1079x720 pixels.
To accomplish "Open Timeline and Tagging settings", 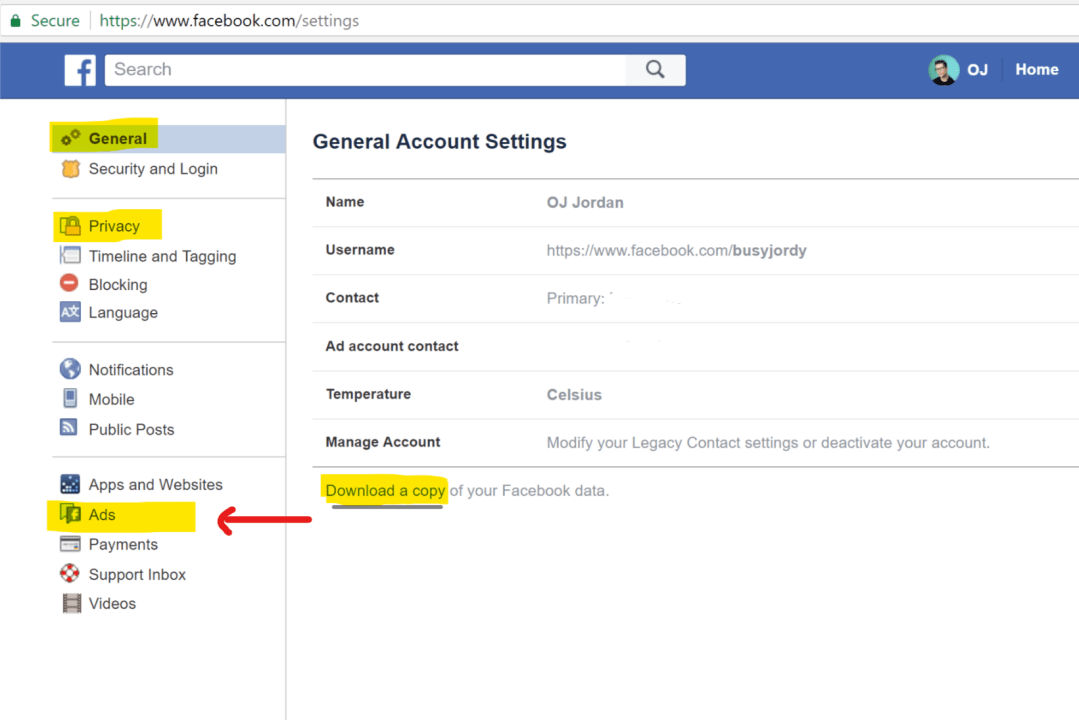I will (162, 256).
